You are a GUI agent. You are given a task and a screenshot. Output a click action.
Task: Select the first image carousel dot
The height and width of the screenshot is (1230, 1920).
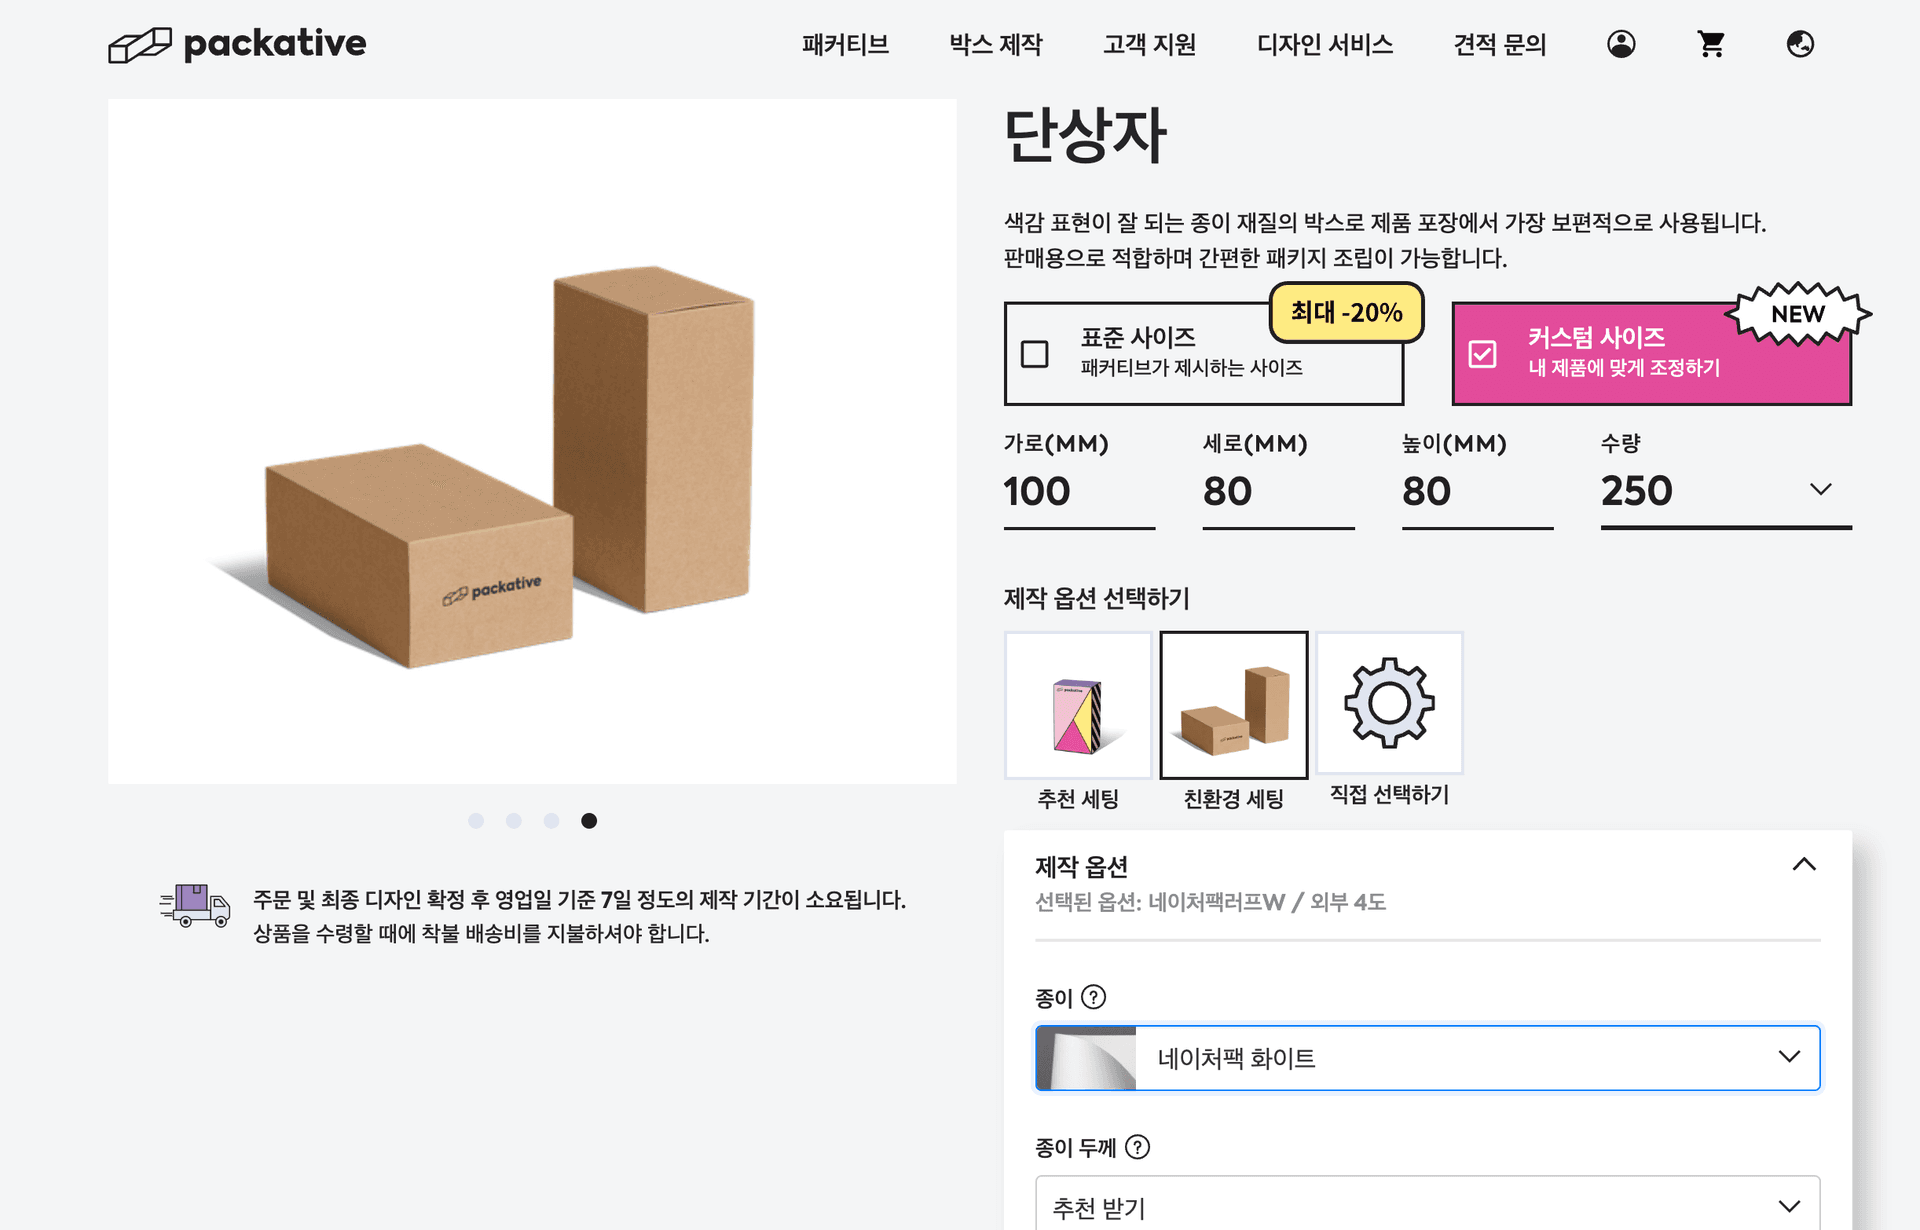coord(476,821)
